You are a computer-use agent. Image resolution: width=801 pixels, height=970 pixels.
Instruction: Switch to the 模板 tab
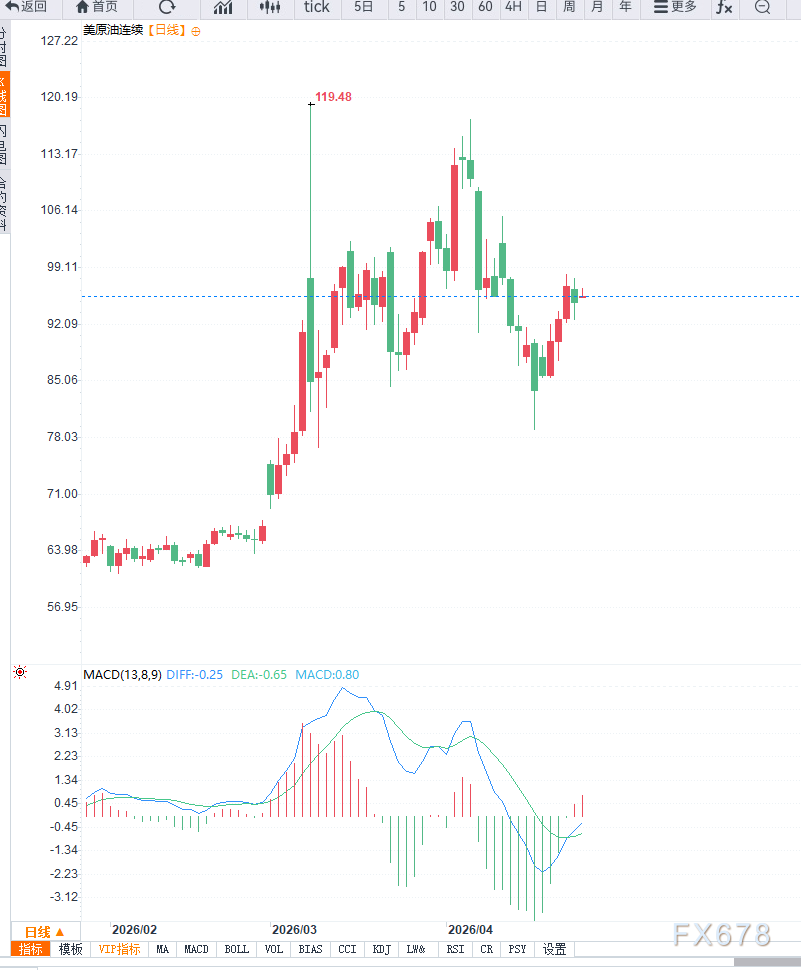[x=71, y=949]
